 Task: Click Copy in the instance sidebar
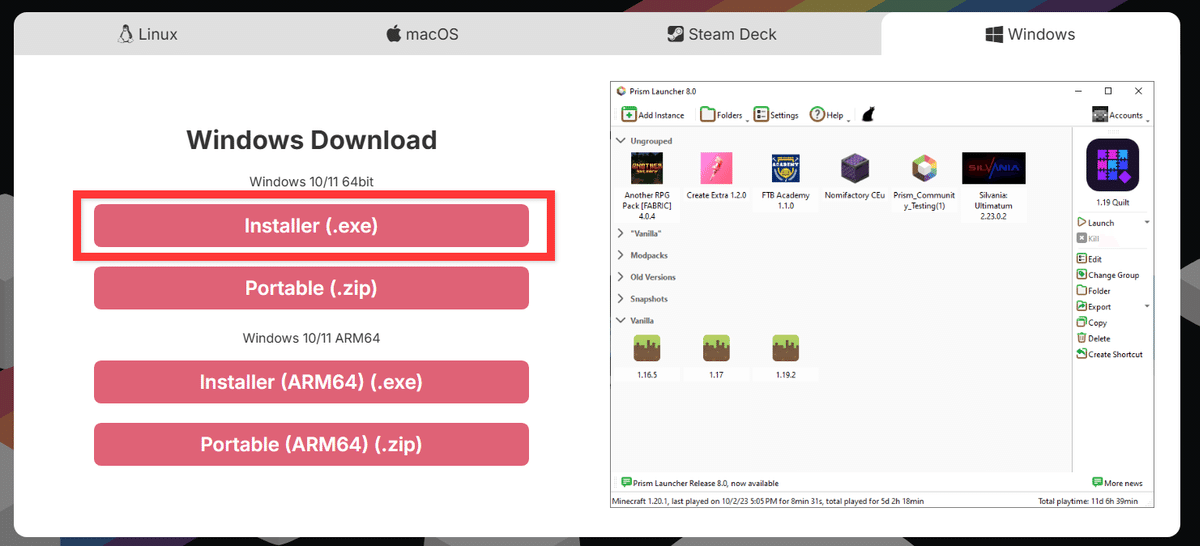click(x=1092, y=323)
